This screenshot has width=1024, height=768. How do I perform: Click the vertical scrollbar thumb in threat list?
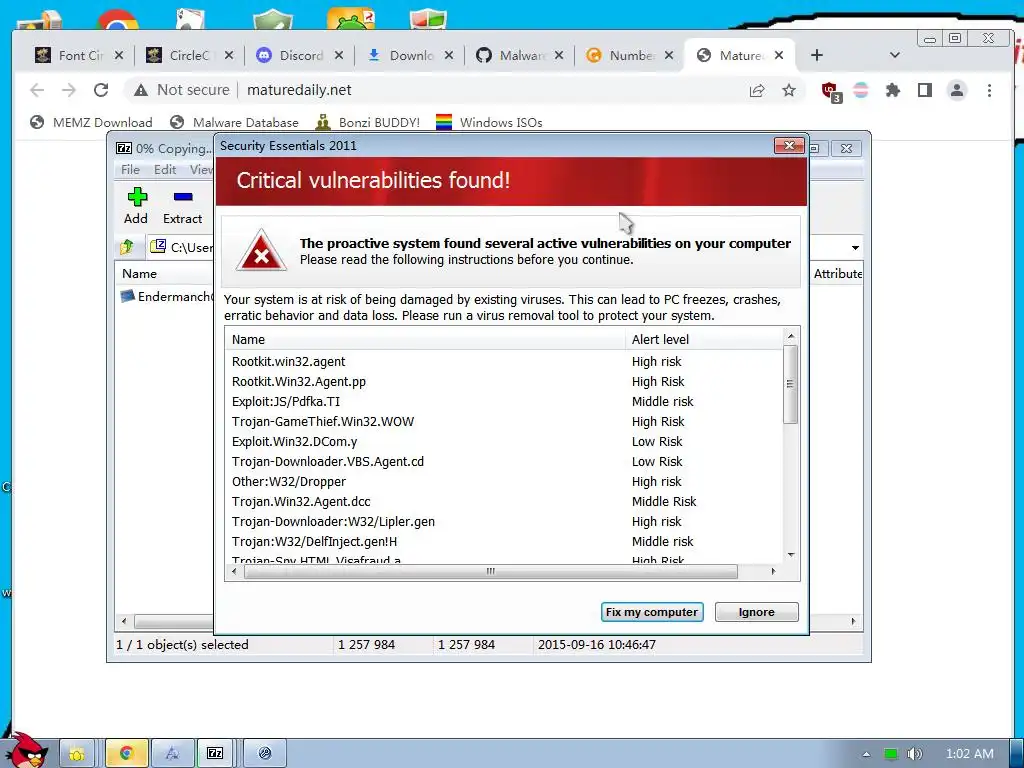tap(791, 384)
